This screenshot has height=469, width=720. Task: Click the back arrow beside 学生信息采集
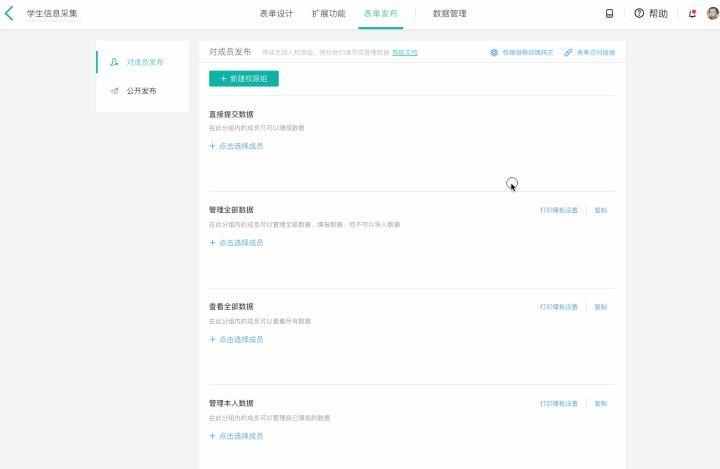point(10,13)
